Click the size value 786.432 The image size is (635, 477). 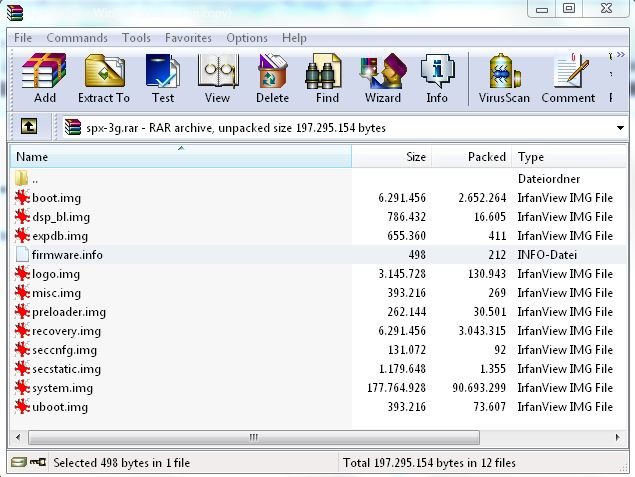coord(406,217)
